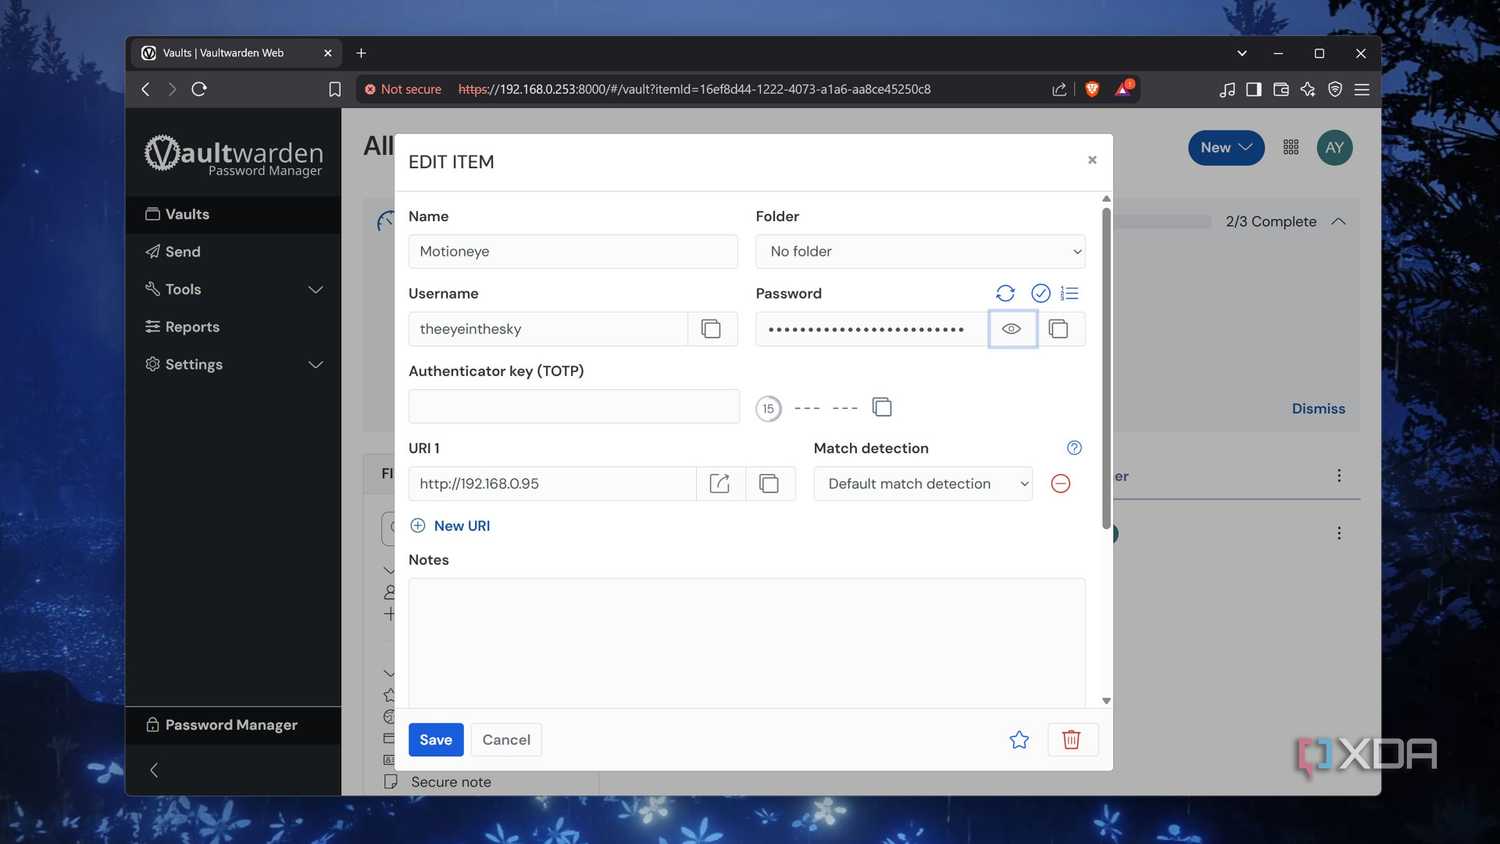The width and height of the screenshot is (1500, 844).
Task: Open Brave Shields icon
Action: click(1092, 89)
